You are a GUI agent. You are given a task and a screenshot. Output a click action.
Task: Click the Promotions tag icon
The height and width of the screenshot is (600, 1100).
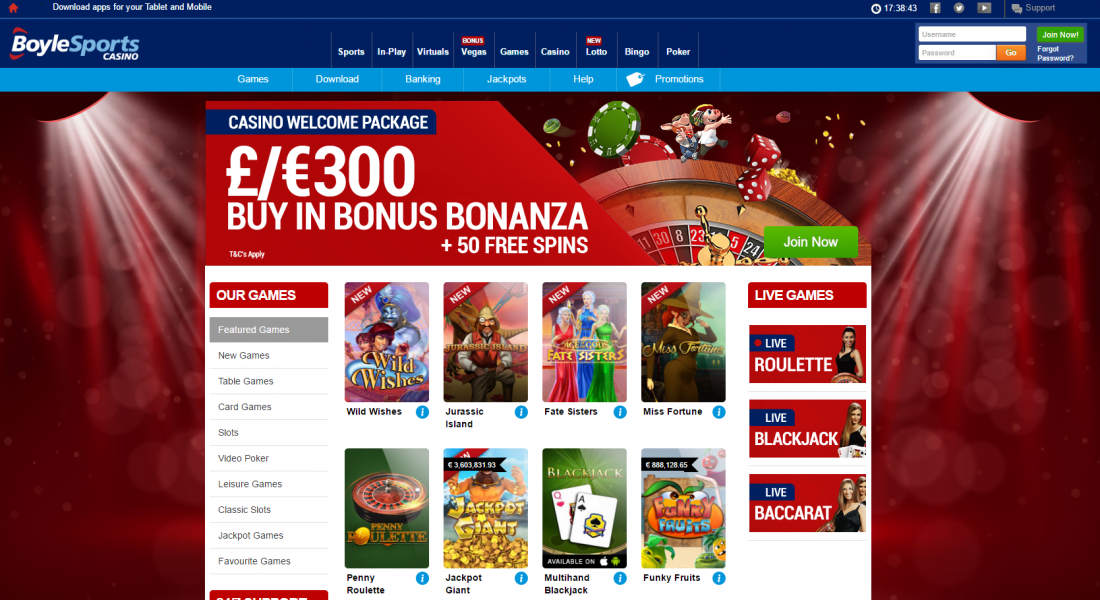(x=635, y=79)
